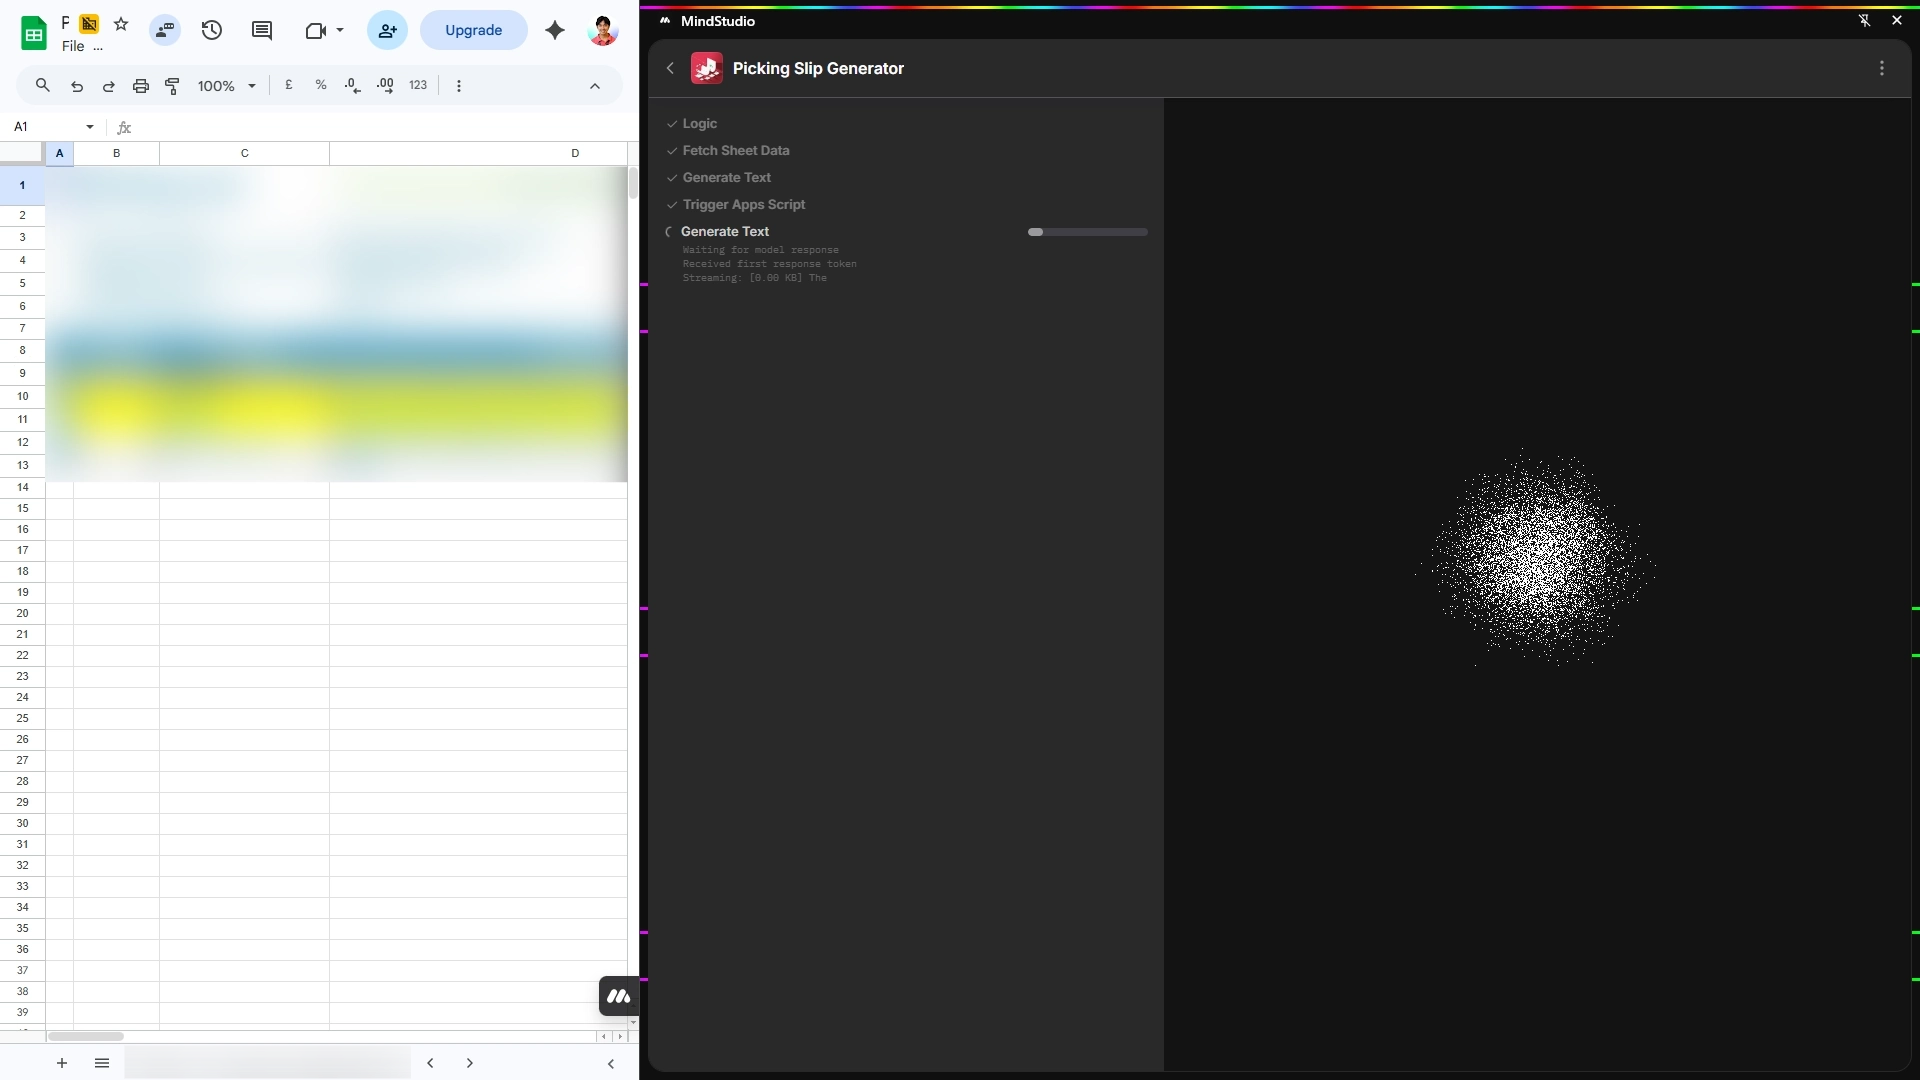Image resolution: width=1920 pixels, height=1080 pixels.
Task: Expand the Meet call dropdown arrow
Action: pyautogui.click(x=340, y=30)
